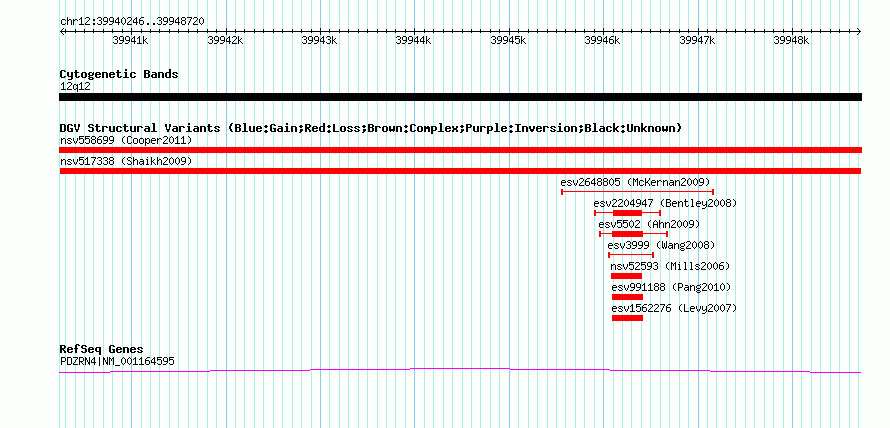Click the 39945k ruler tick label
The width and height of the screenshot is (890, 428).
pyautogui.click(x=509, y=41)
